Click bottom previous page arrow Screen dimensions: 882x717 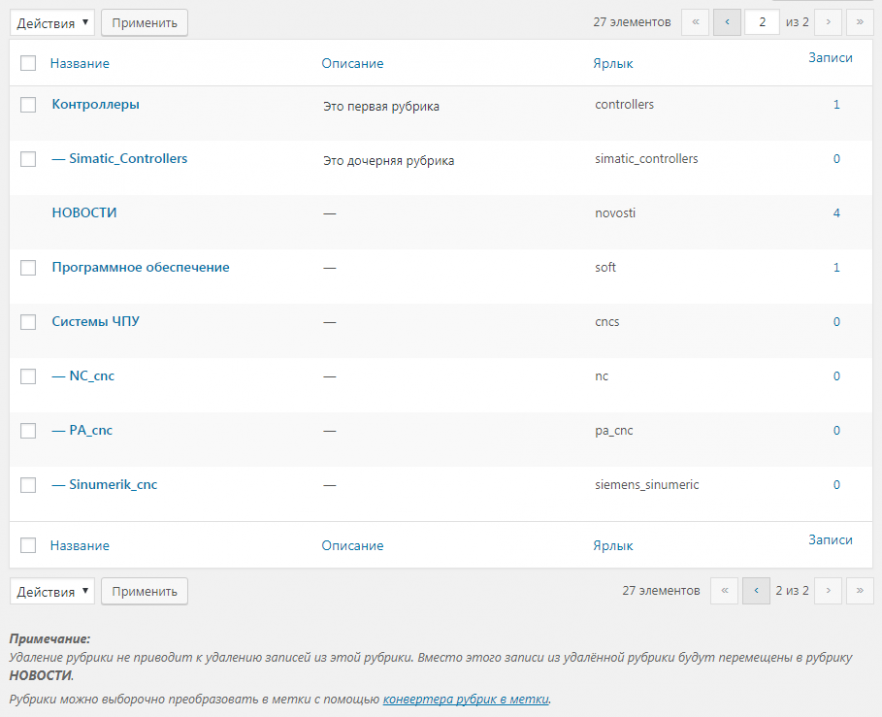click(756, 591)
